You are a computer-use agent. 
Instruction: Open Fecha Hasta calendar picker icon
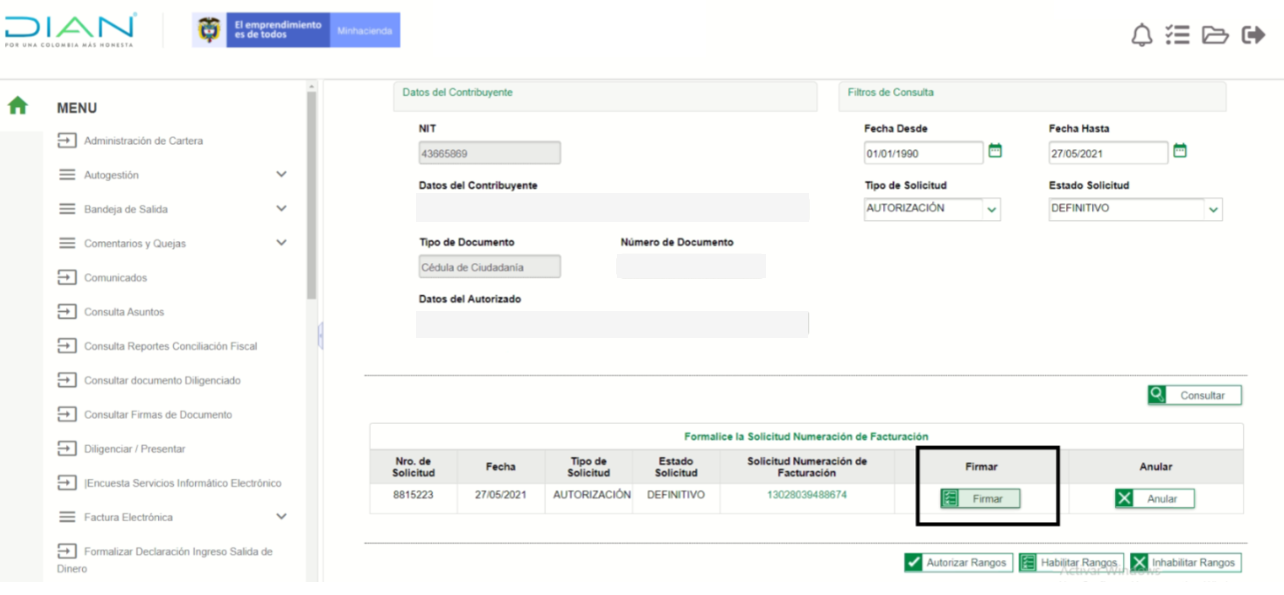[x=1180, y=151]
